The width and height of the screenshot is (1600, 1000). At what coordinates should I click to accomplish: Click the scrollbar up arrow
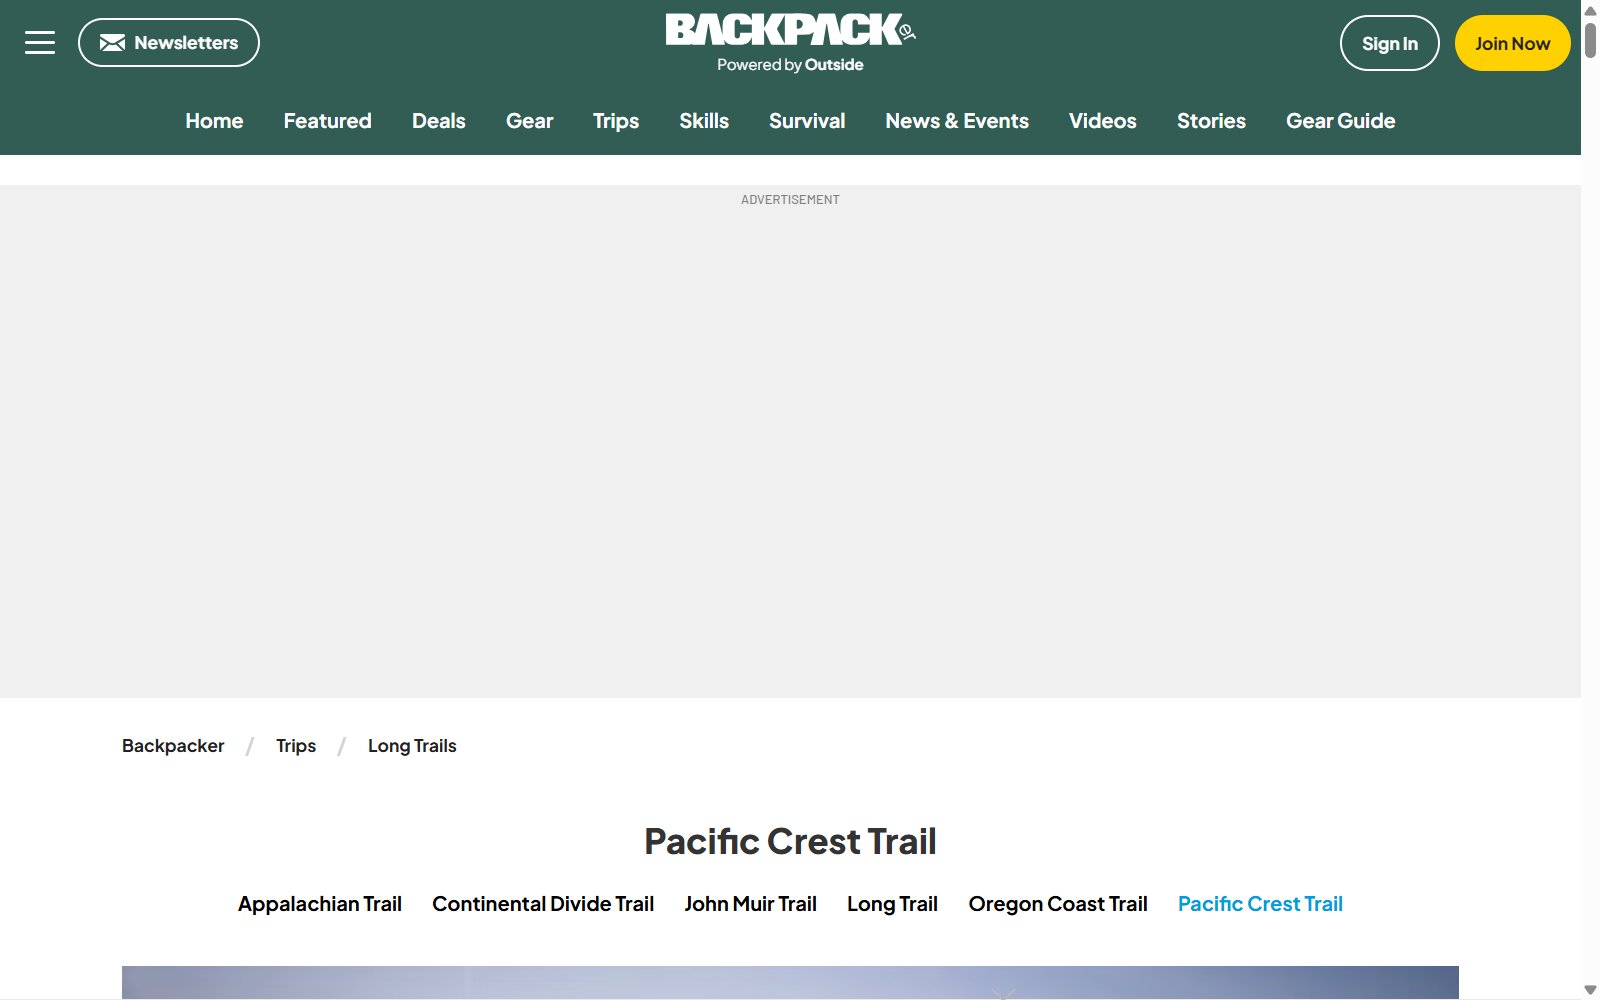(1590, 10)
